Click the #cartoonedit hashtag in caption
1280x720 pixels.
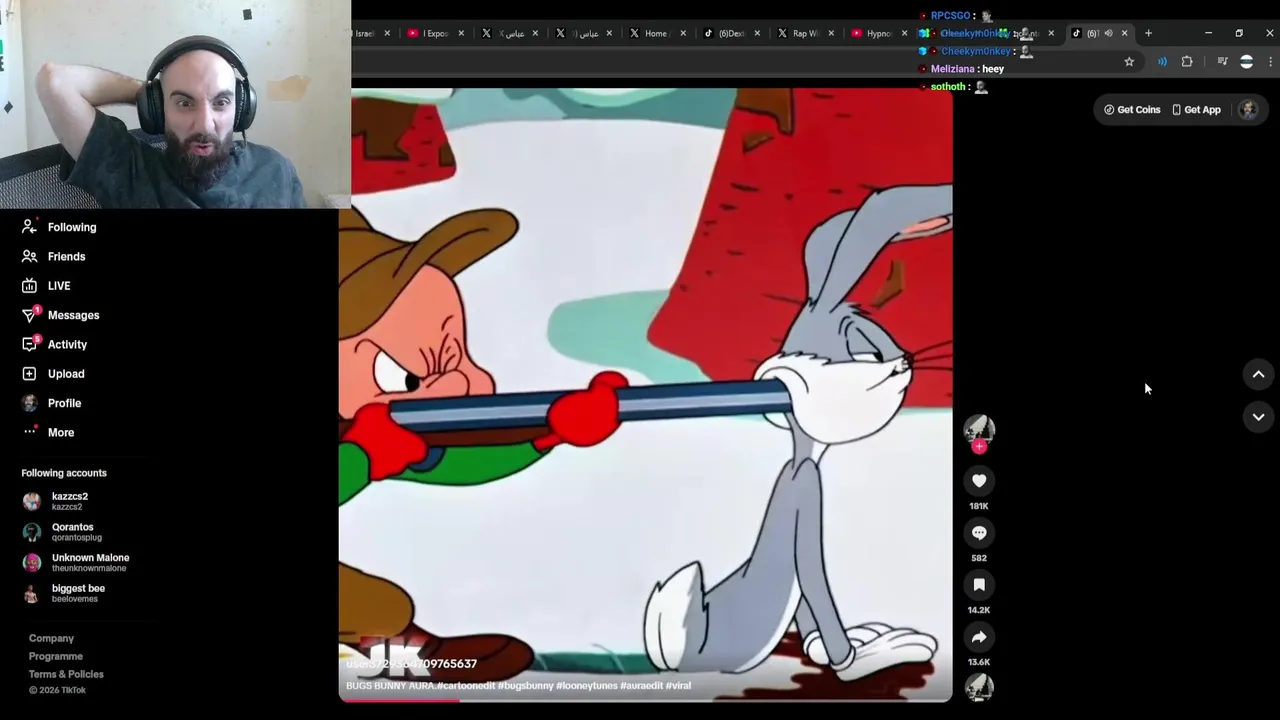465,686
